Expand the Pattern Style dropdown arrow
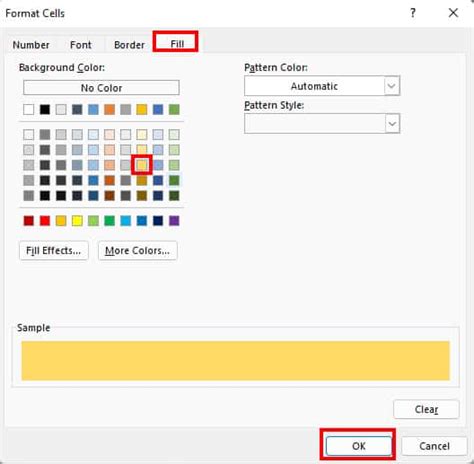This screenshot has height=464, width=474. click(x=392, y=124)
